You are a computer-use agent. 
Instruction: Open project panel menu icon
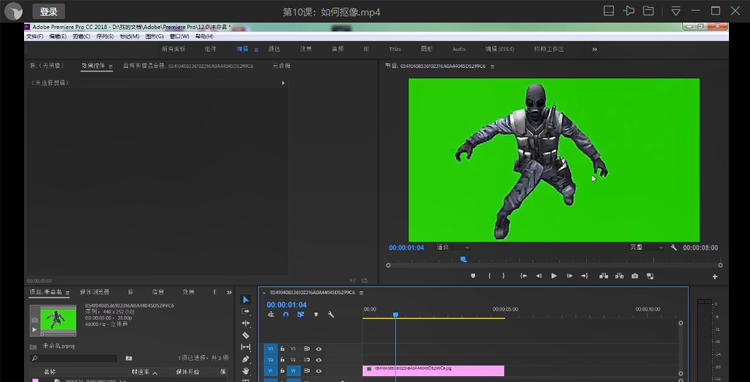[67, 292]
